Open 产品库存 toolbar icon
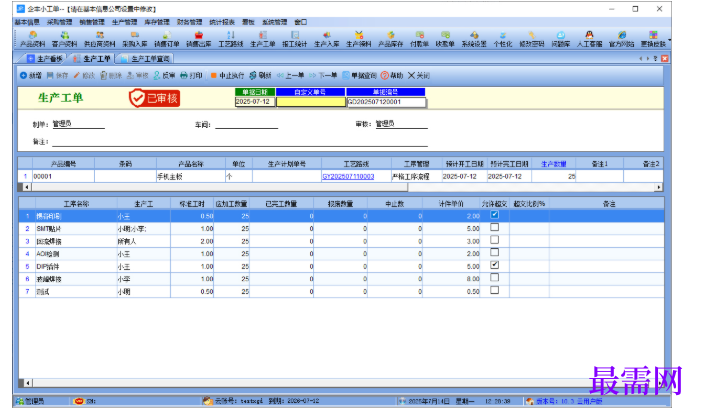701x412 pixels. coord(391,39)
